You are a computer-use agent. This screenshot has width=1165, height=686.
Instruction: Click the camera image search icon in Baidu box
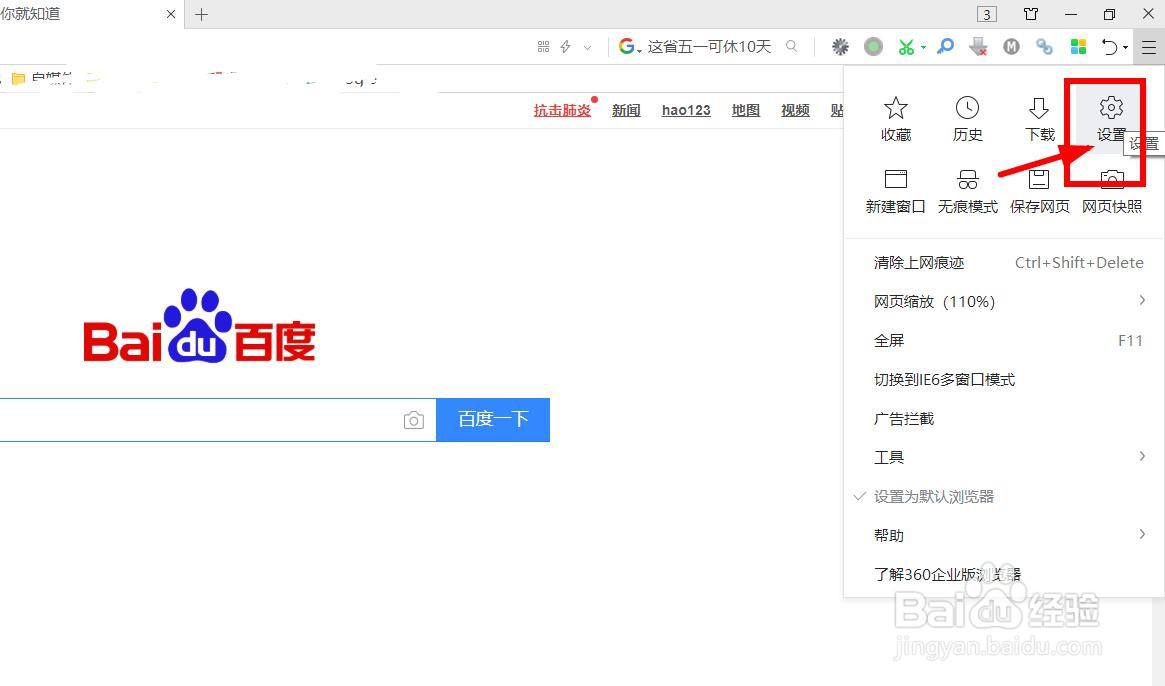[414, 420]
